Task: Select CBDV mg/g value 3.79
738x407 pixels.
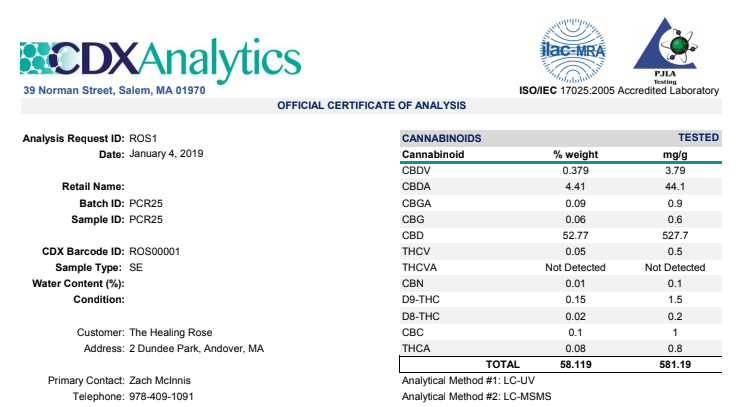Action: click(x=675, y=170)
